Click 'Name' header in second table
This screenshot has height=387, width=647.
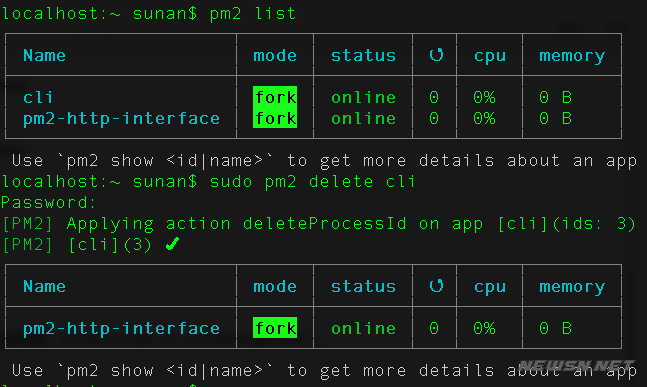44,286
